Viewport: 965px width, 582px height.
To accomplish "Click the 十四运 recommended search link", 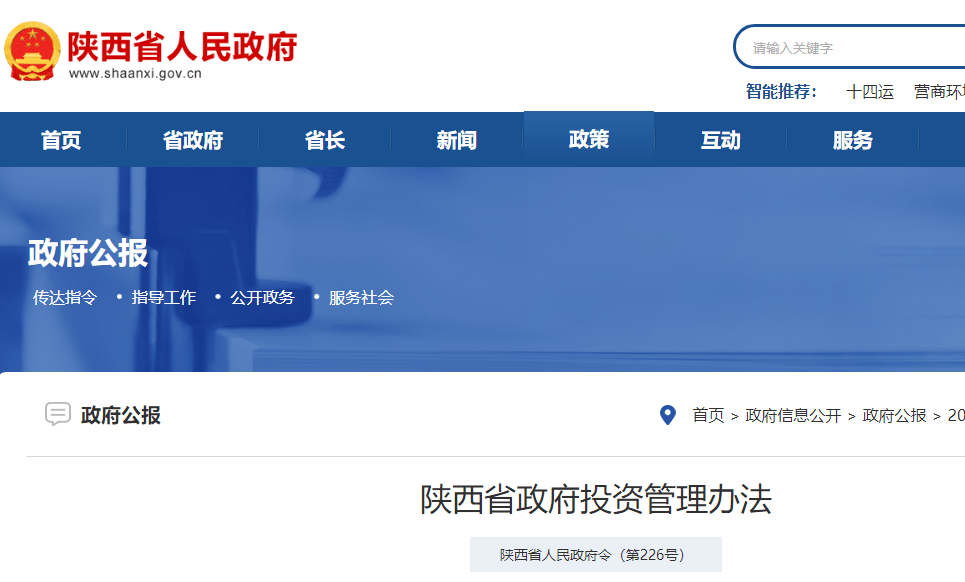I will pyautogui.click(x=870, y=92).
